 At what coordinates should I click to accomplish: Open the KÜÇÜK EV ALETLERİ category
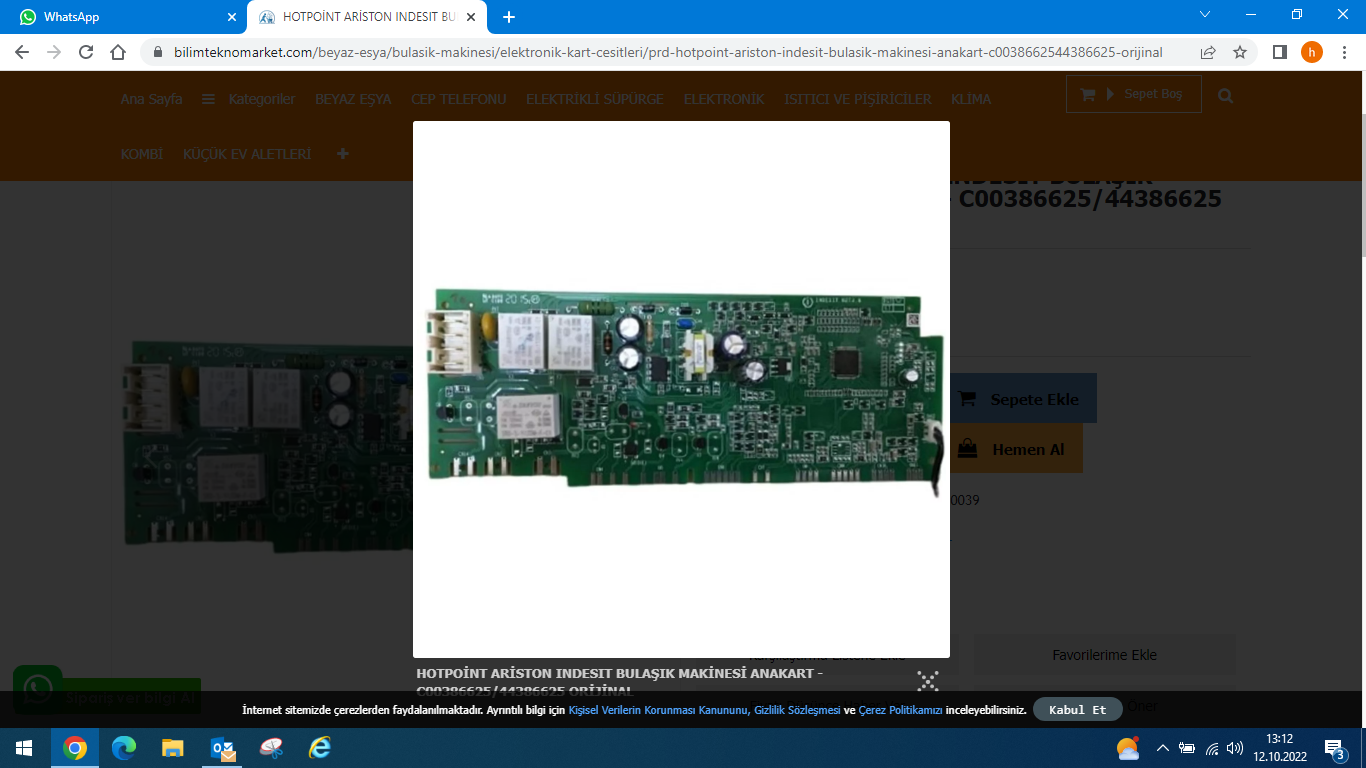[247, 154]
